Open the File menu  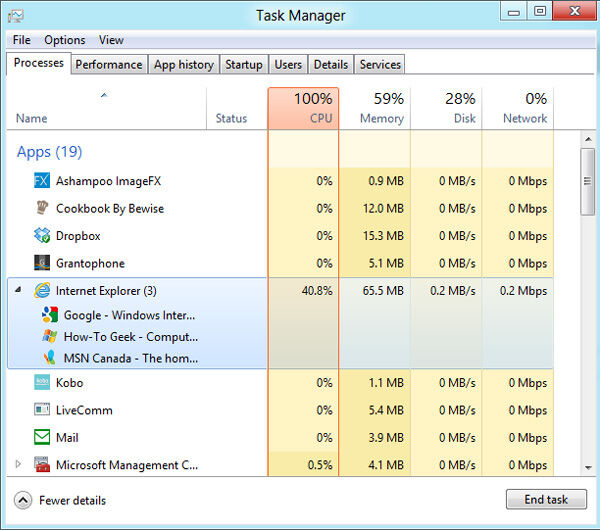21,40
